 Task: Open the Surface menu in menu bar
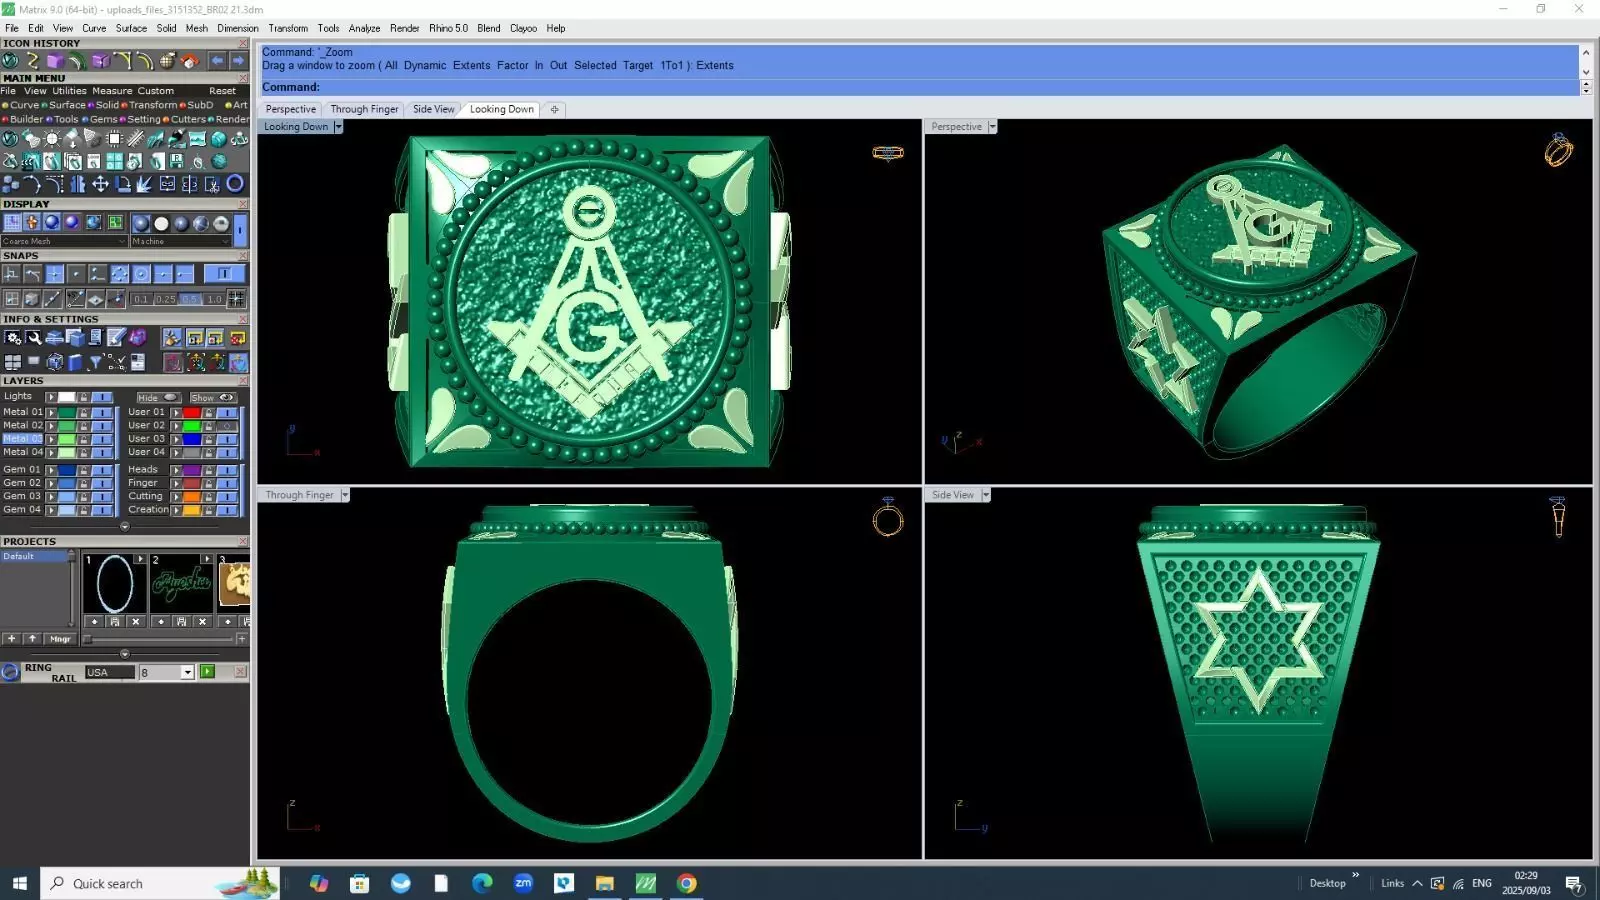coord(131,28)
